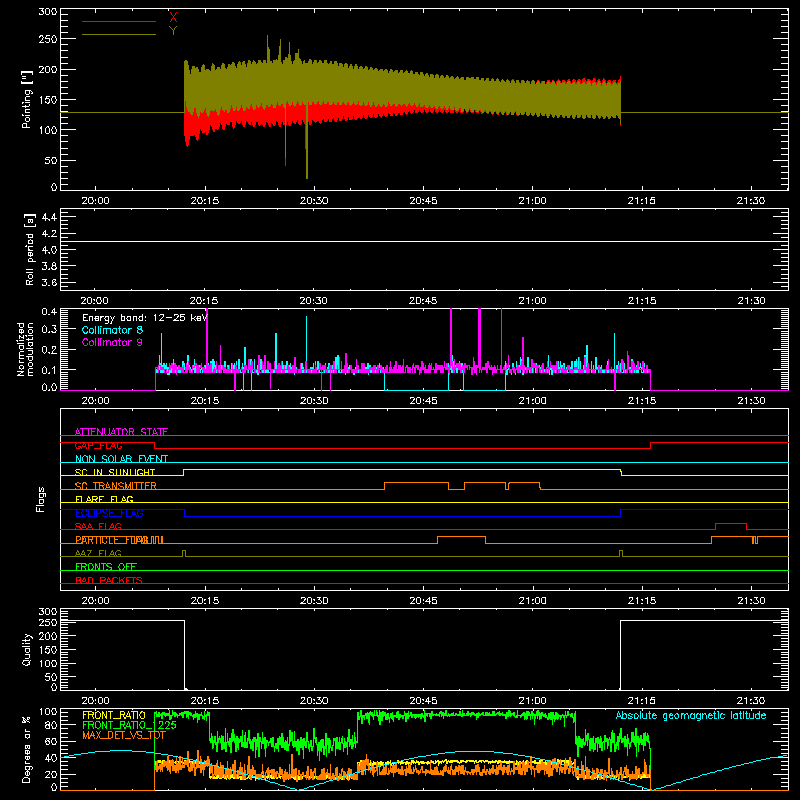Select the SC_IN_SUNLIGHT flag label

(x=115, y=472)
